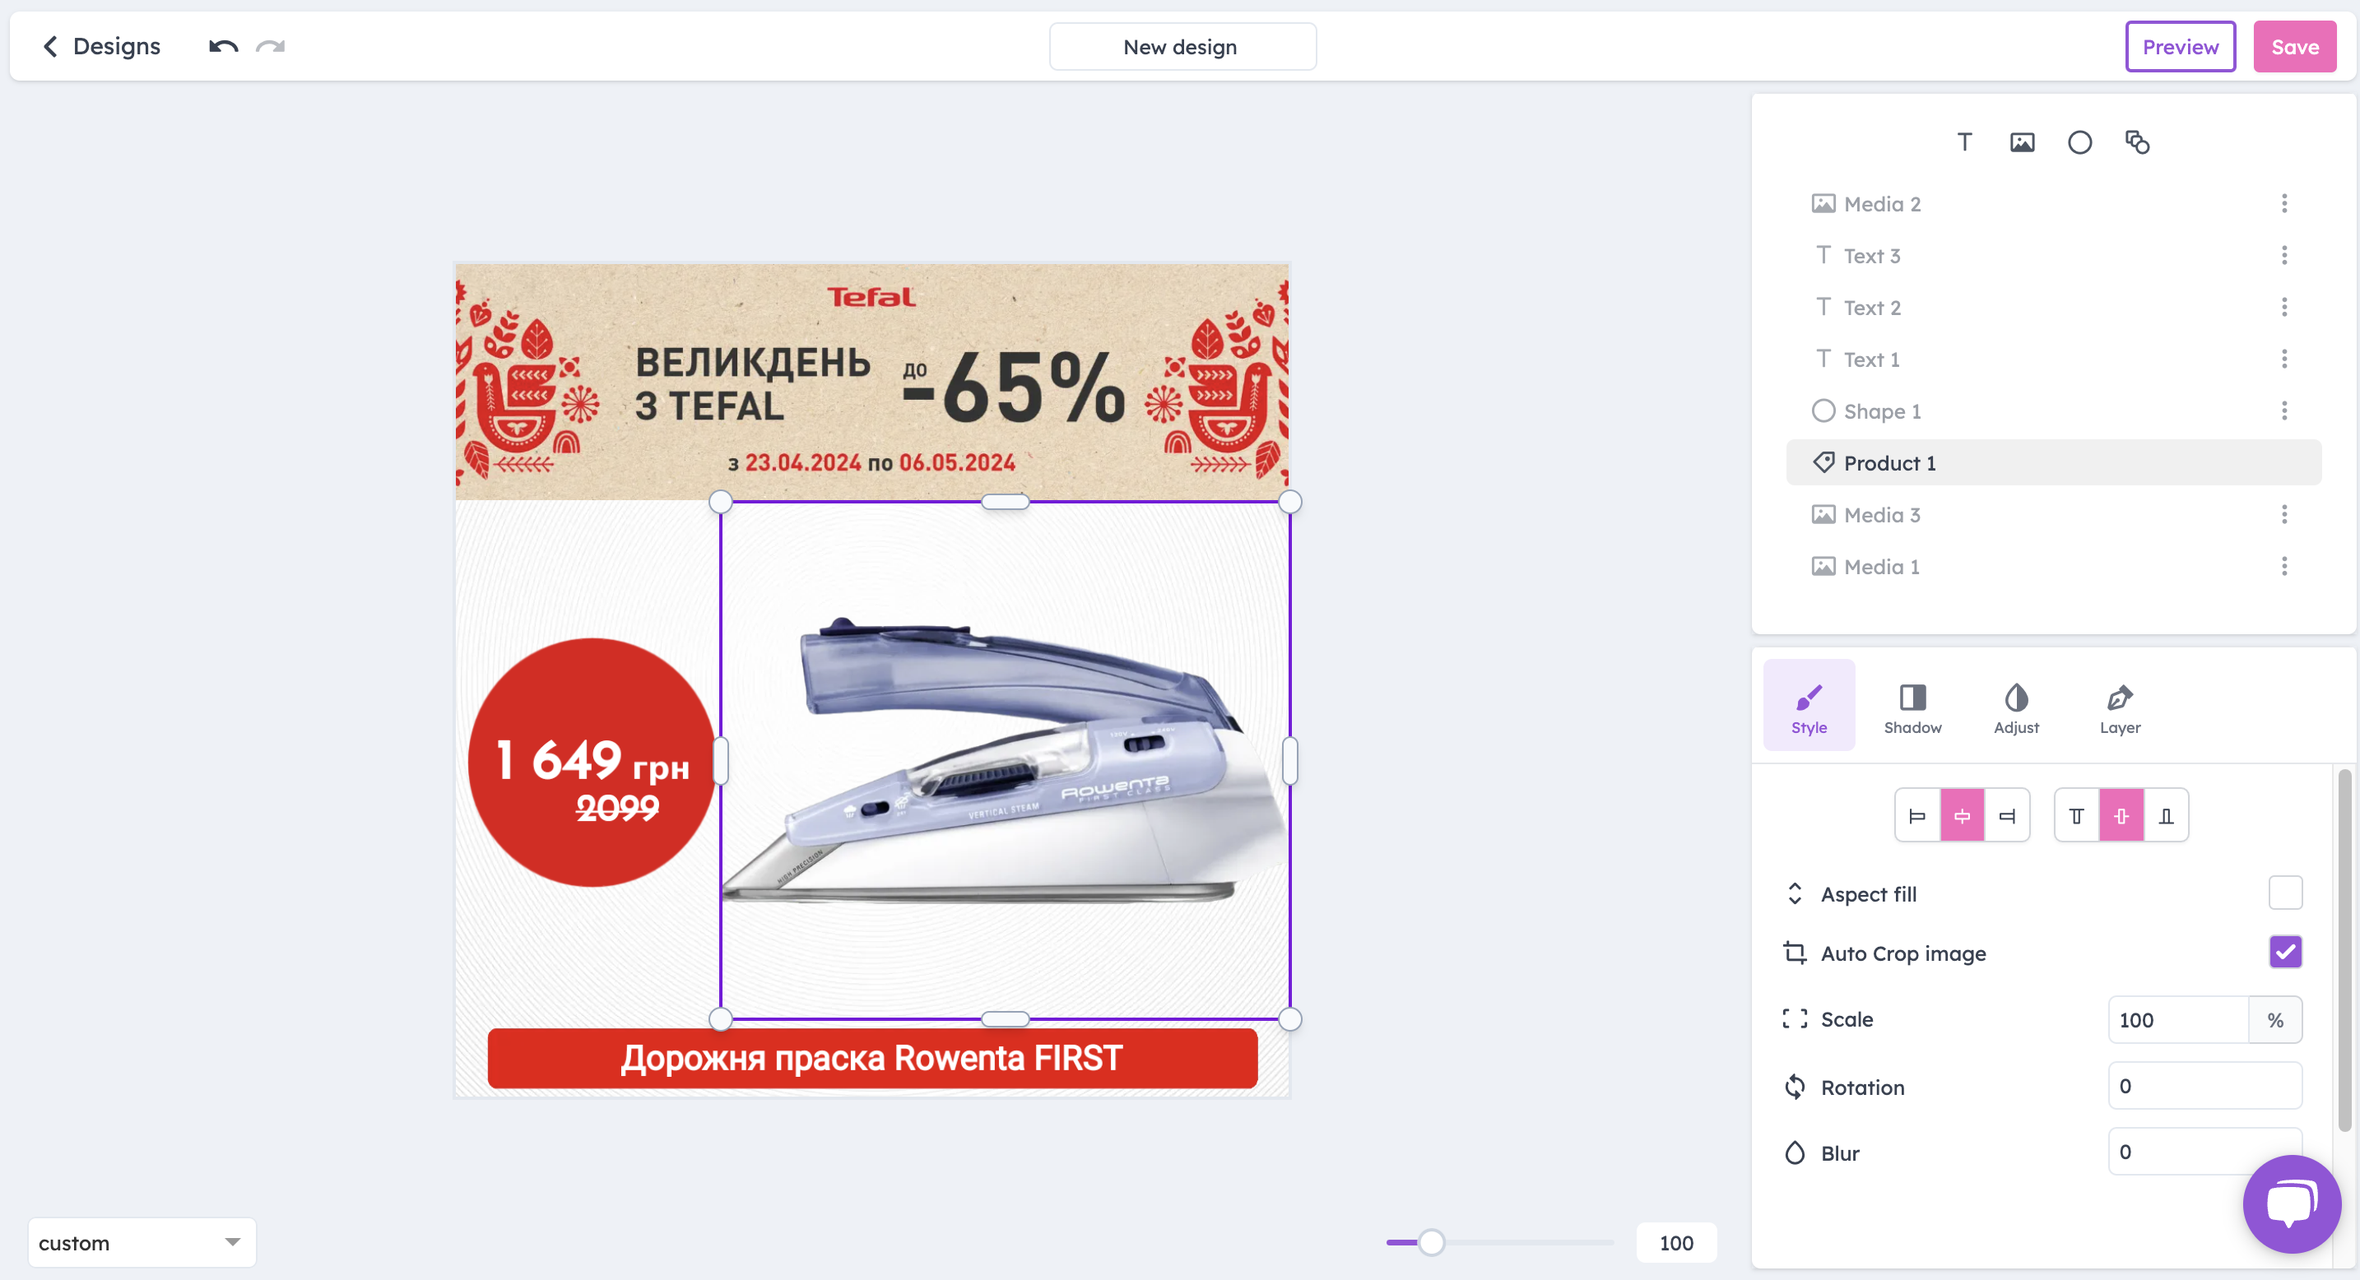Click the Scale value field
Viewport: 2360px width, 1280px height.
tap(2178, 1020)
